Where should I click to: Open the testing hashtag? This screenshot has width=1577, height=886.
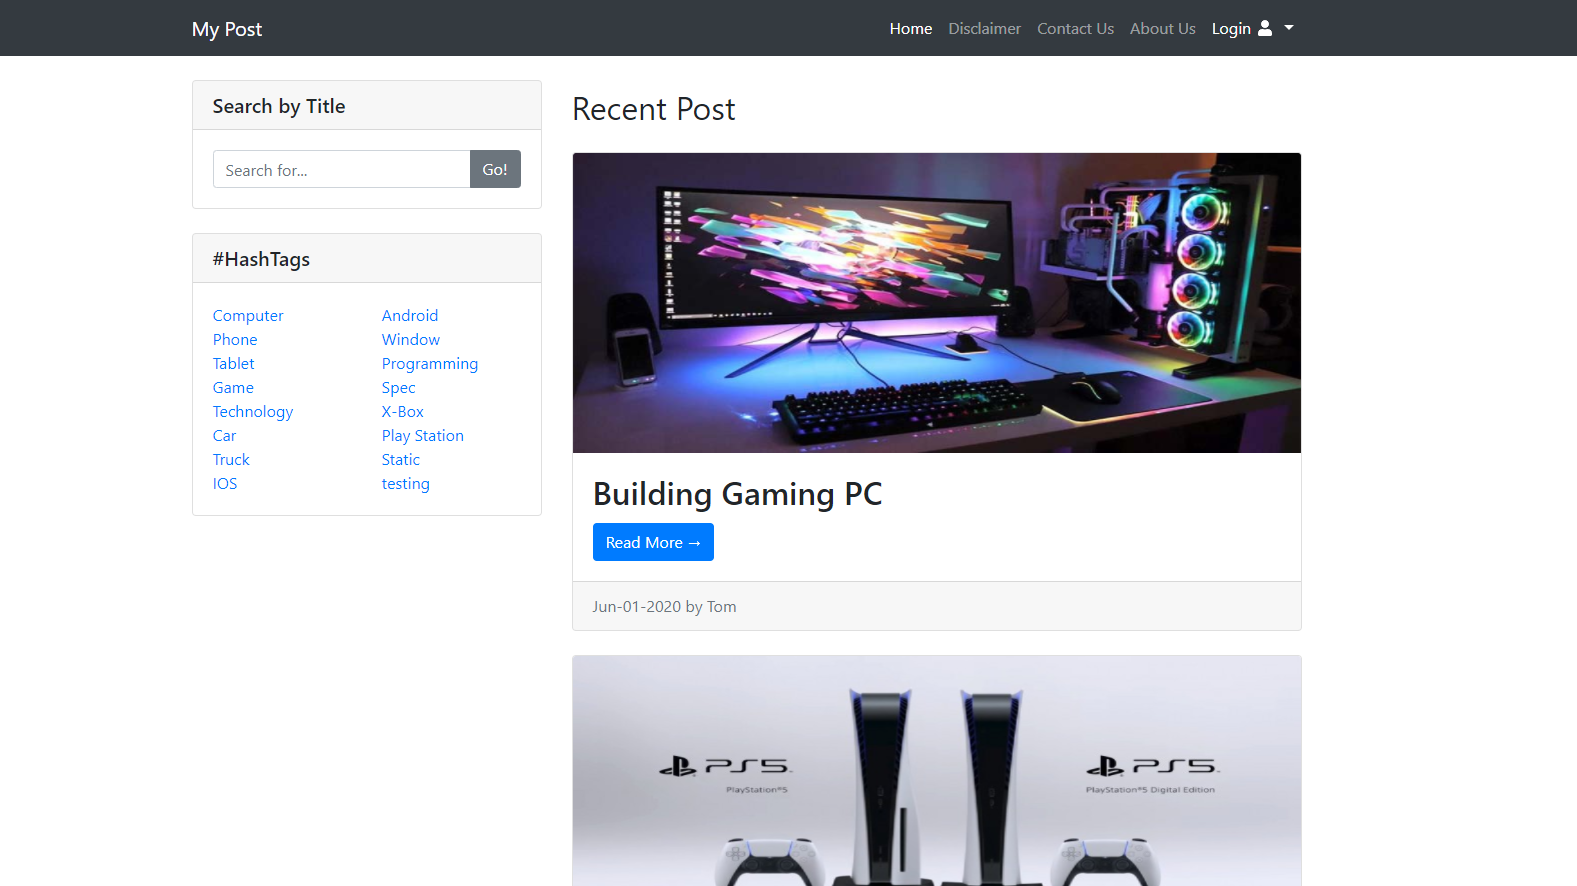(x=406, y=484)
